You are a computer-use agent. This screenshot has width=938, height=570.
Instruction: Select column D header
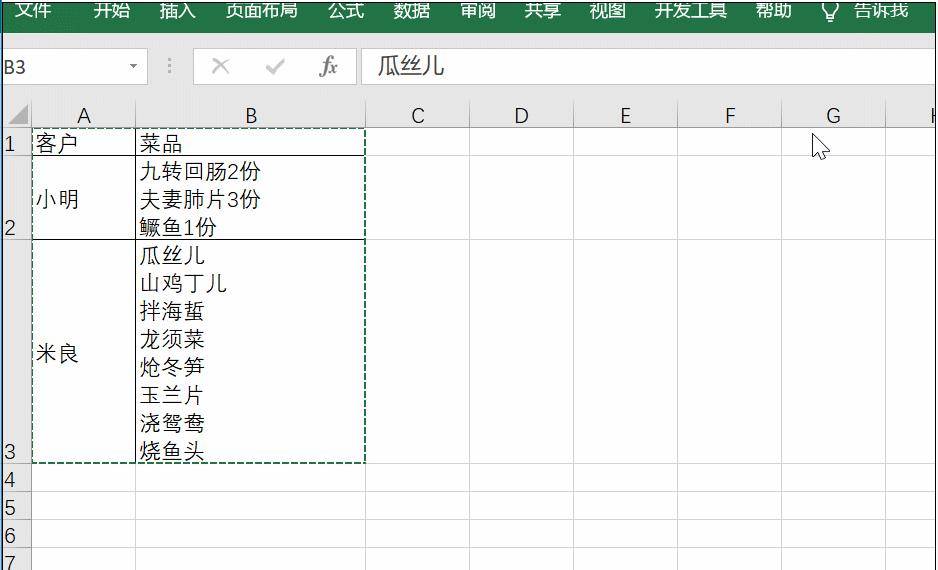pos(522,115)
